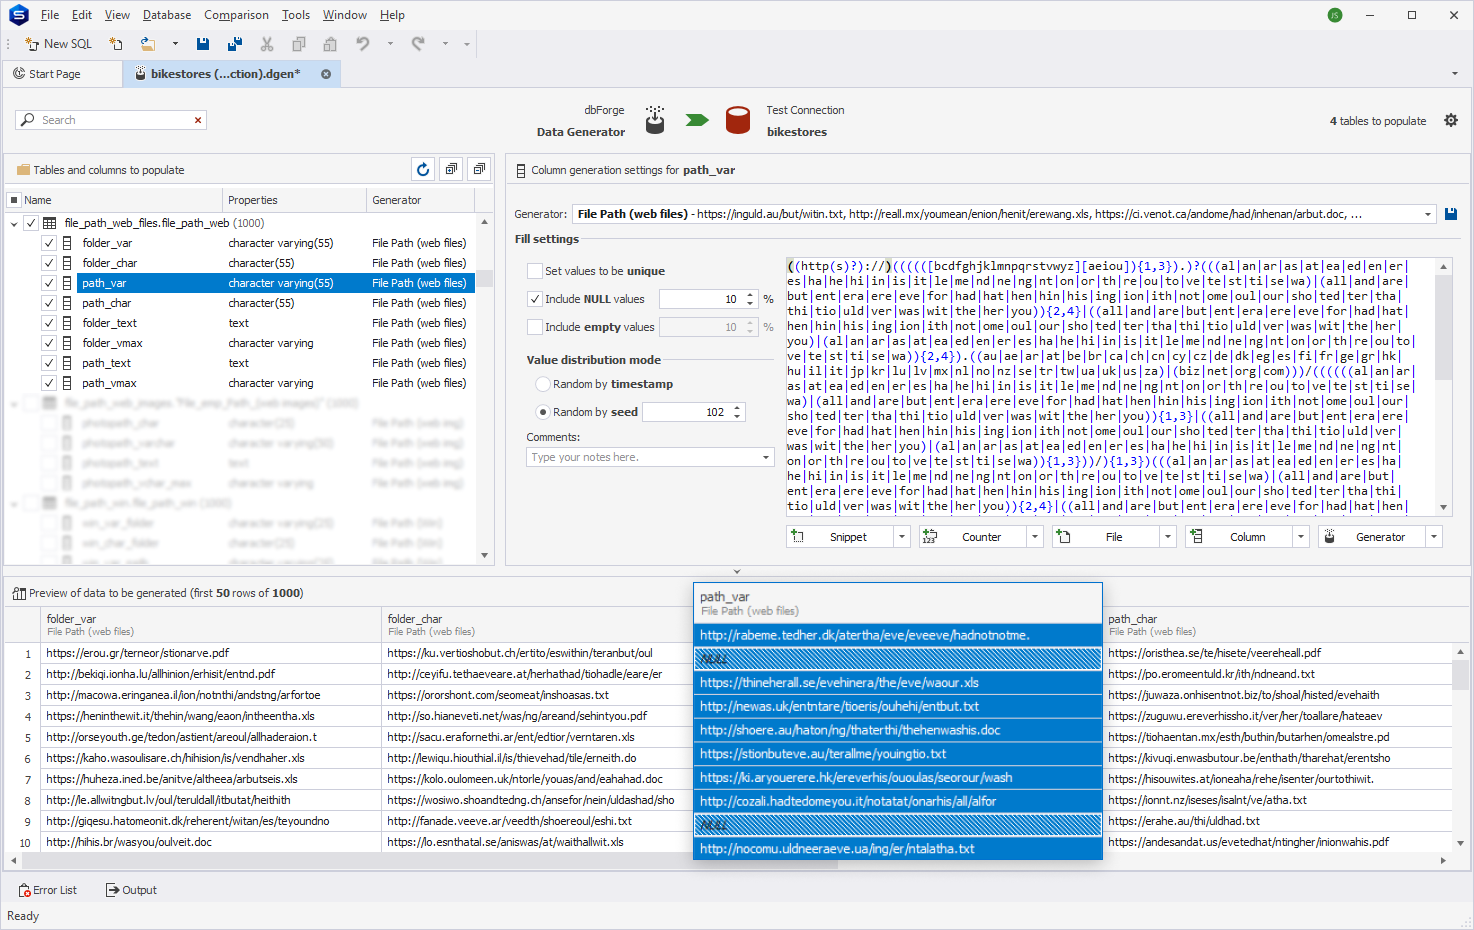Enable Set values to be unique
The height and width of the screenshot is (930, 1474).
[x=535, y=271]
